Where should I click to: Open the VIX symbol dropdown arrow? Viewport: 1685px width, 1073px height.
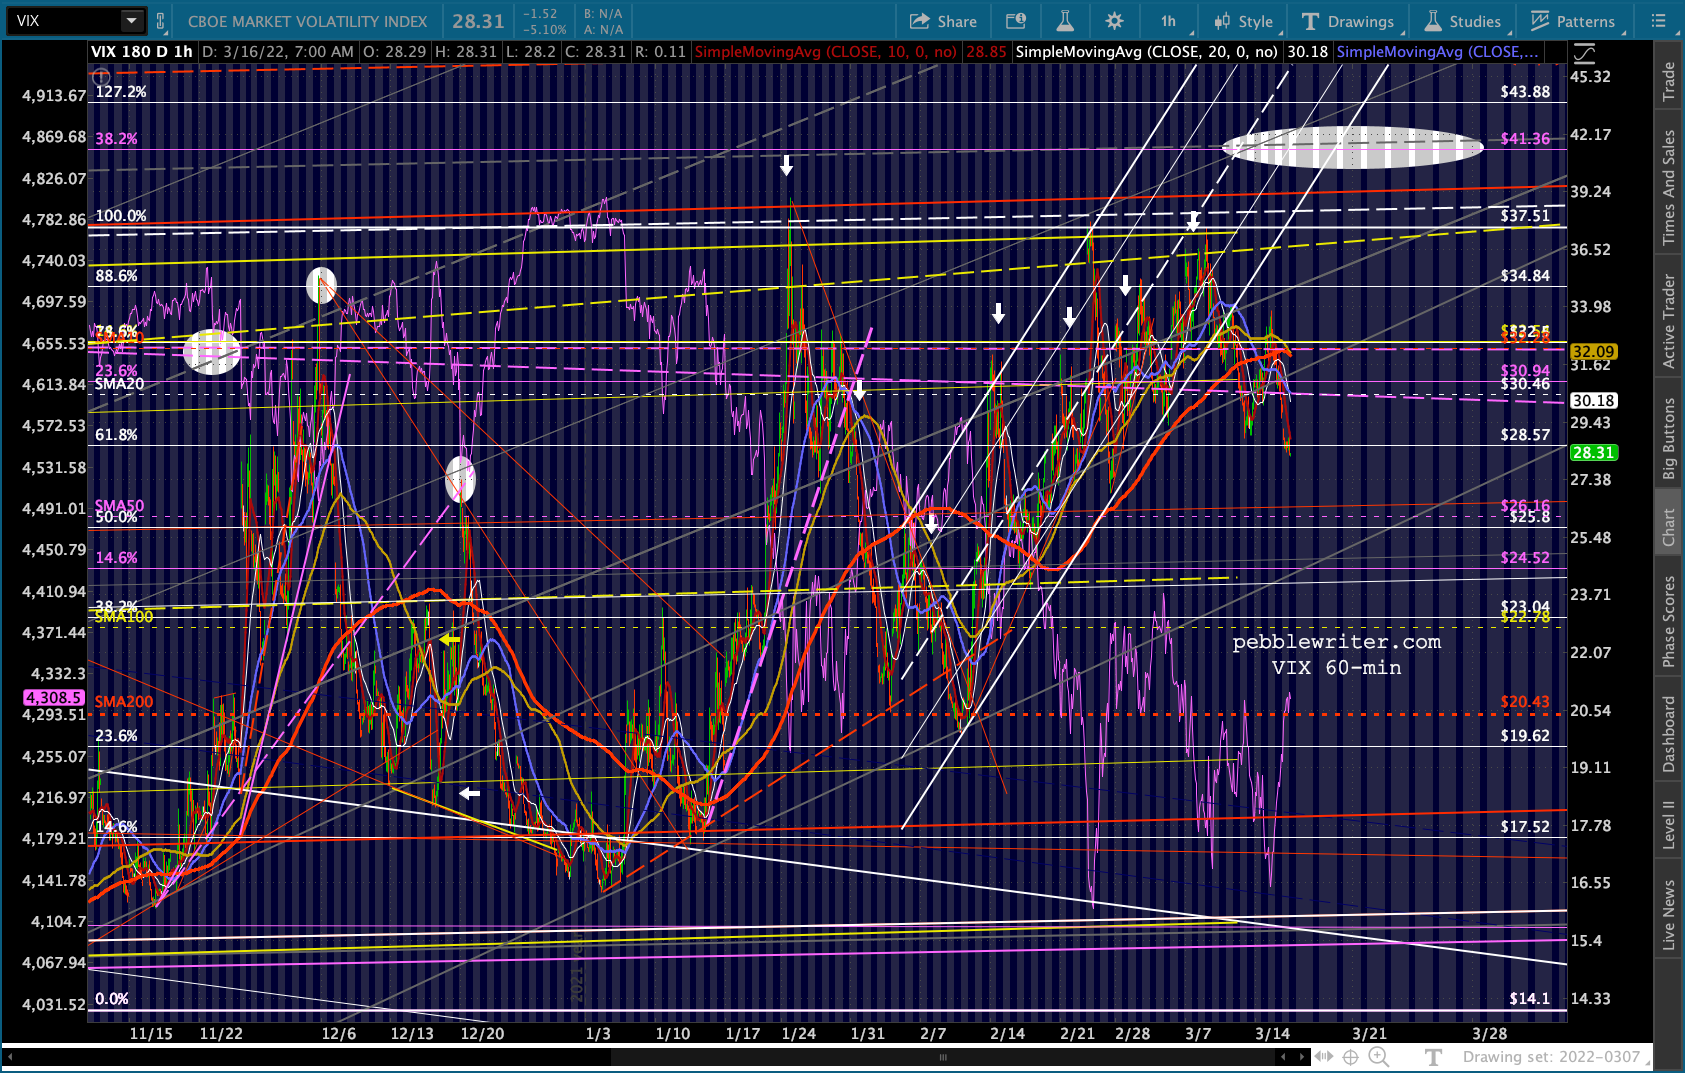point(132,21)
